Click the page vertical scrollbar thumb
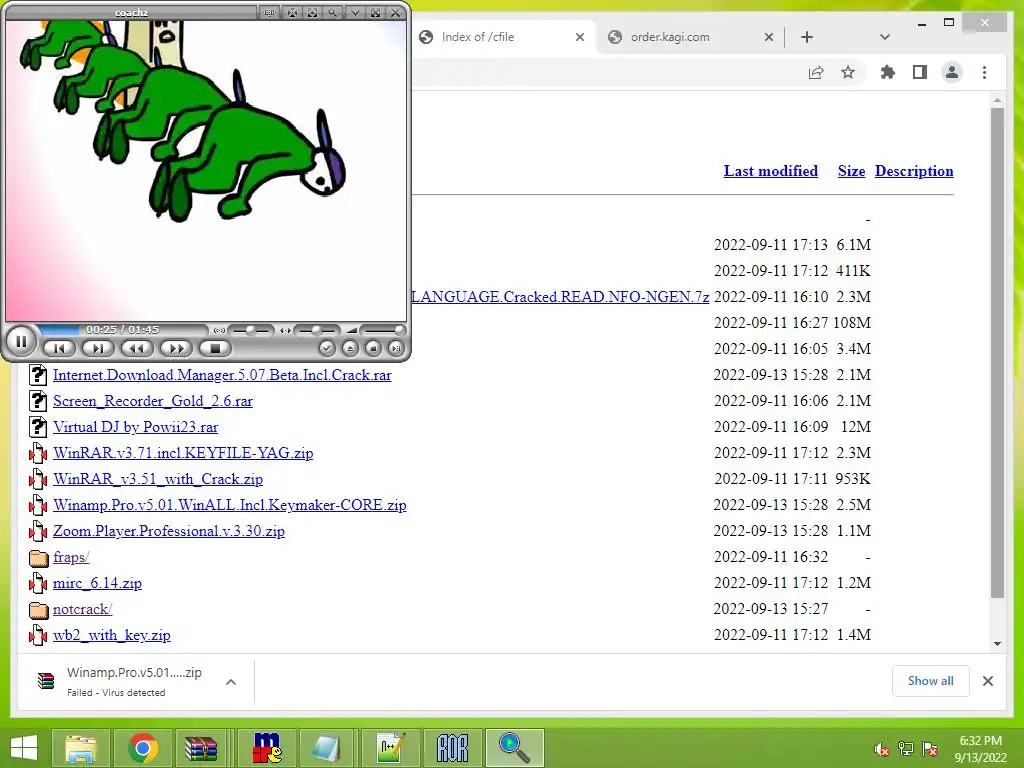The height and width of the screenshot is (768, 1024). click(997, 353)
